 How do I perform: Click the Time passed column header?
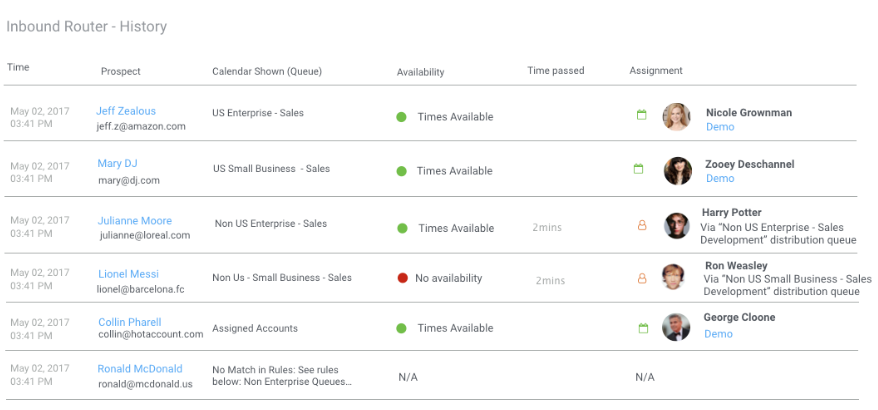[556, 71]
